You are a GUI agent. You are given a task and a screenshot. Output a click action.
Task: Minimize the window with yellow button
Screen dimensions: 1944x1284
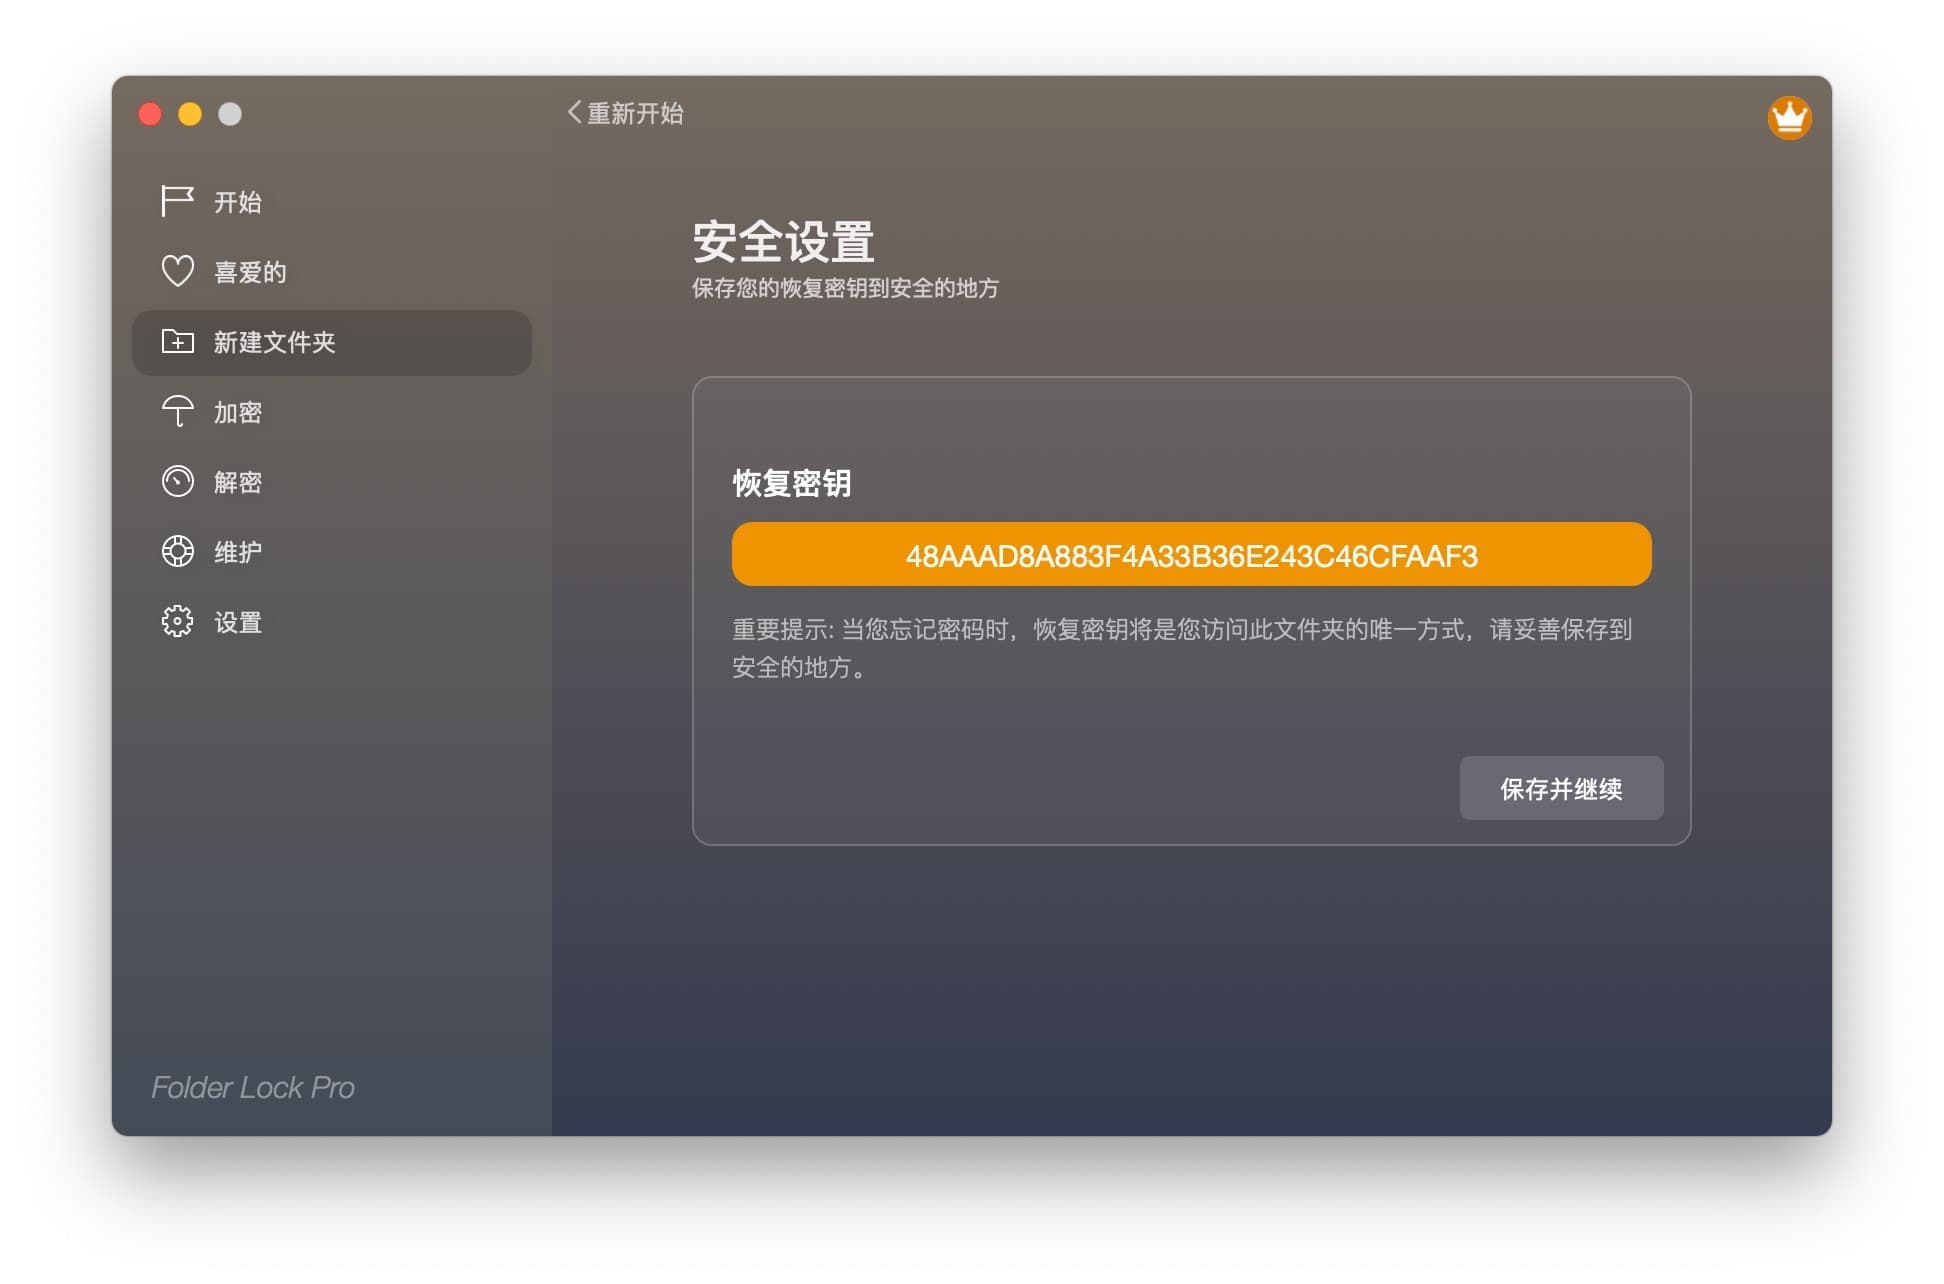(x=190, y=114)
